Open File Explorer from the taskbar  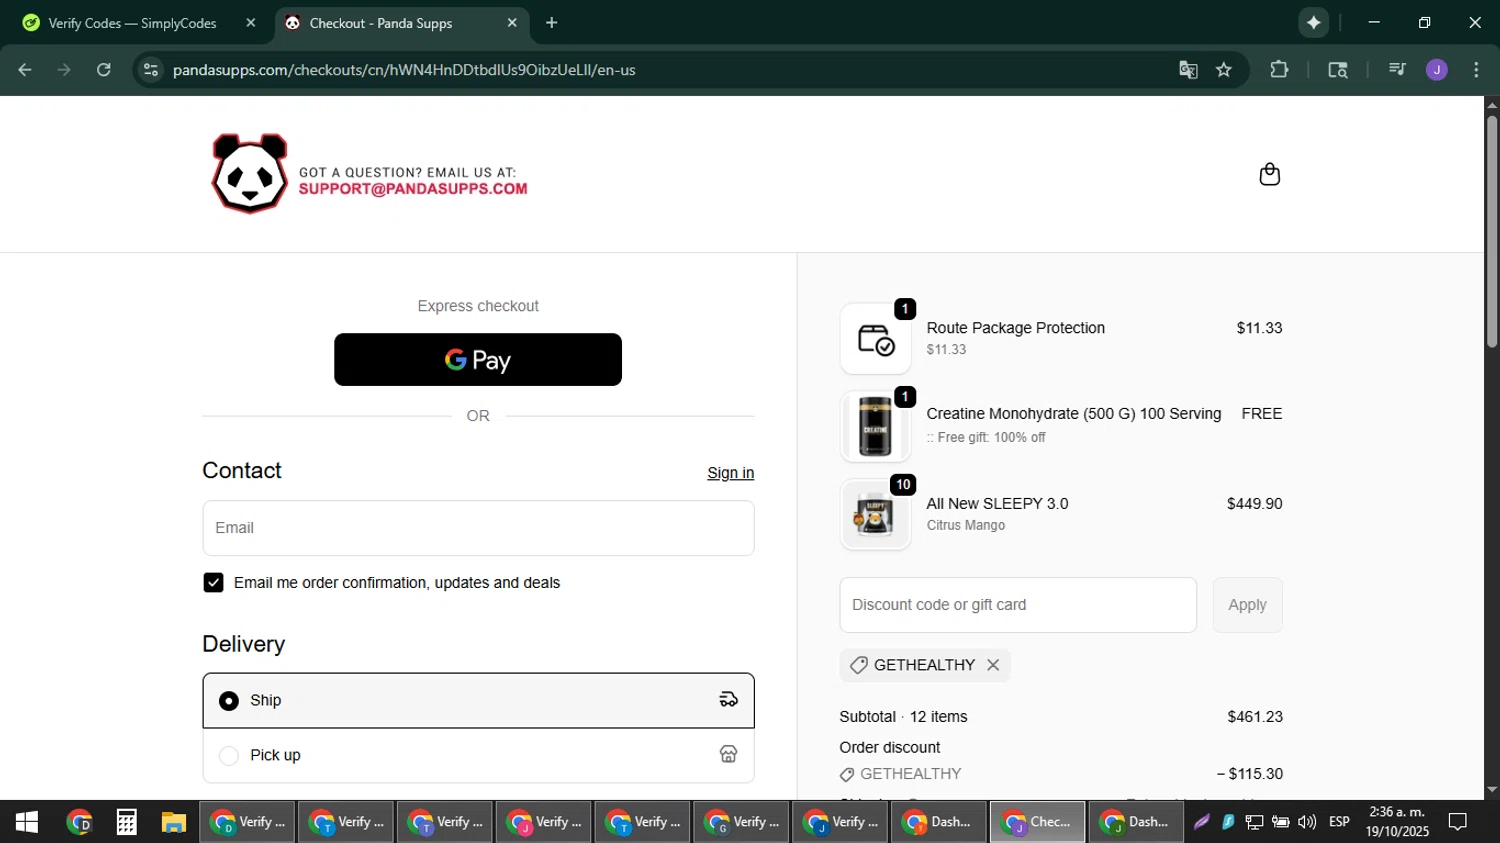(x=174, y=822)
